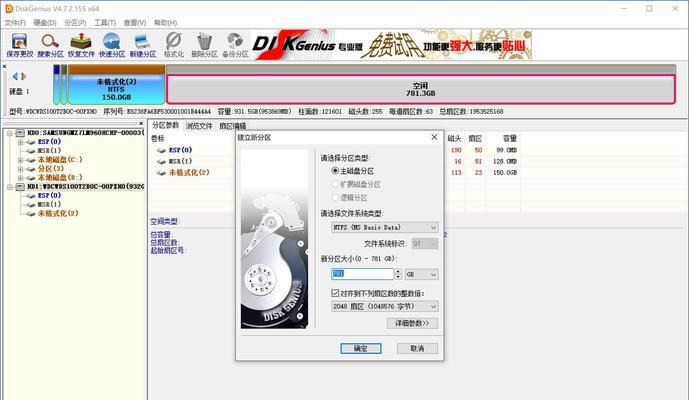689x400 pixels.
Task: Switch to 分区参数 tab
Action: [x=166, y=125]
